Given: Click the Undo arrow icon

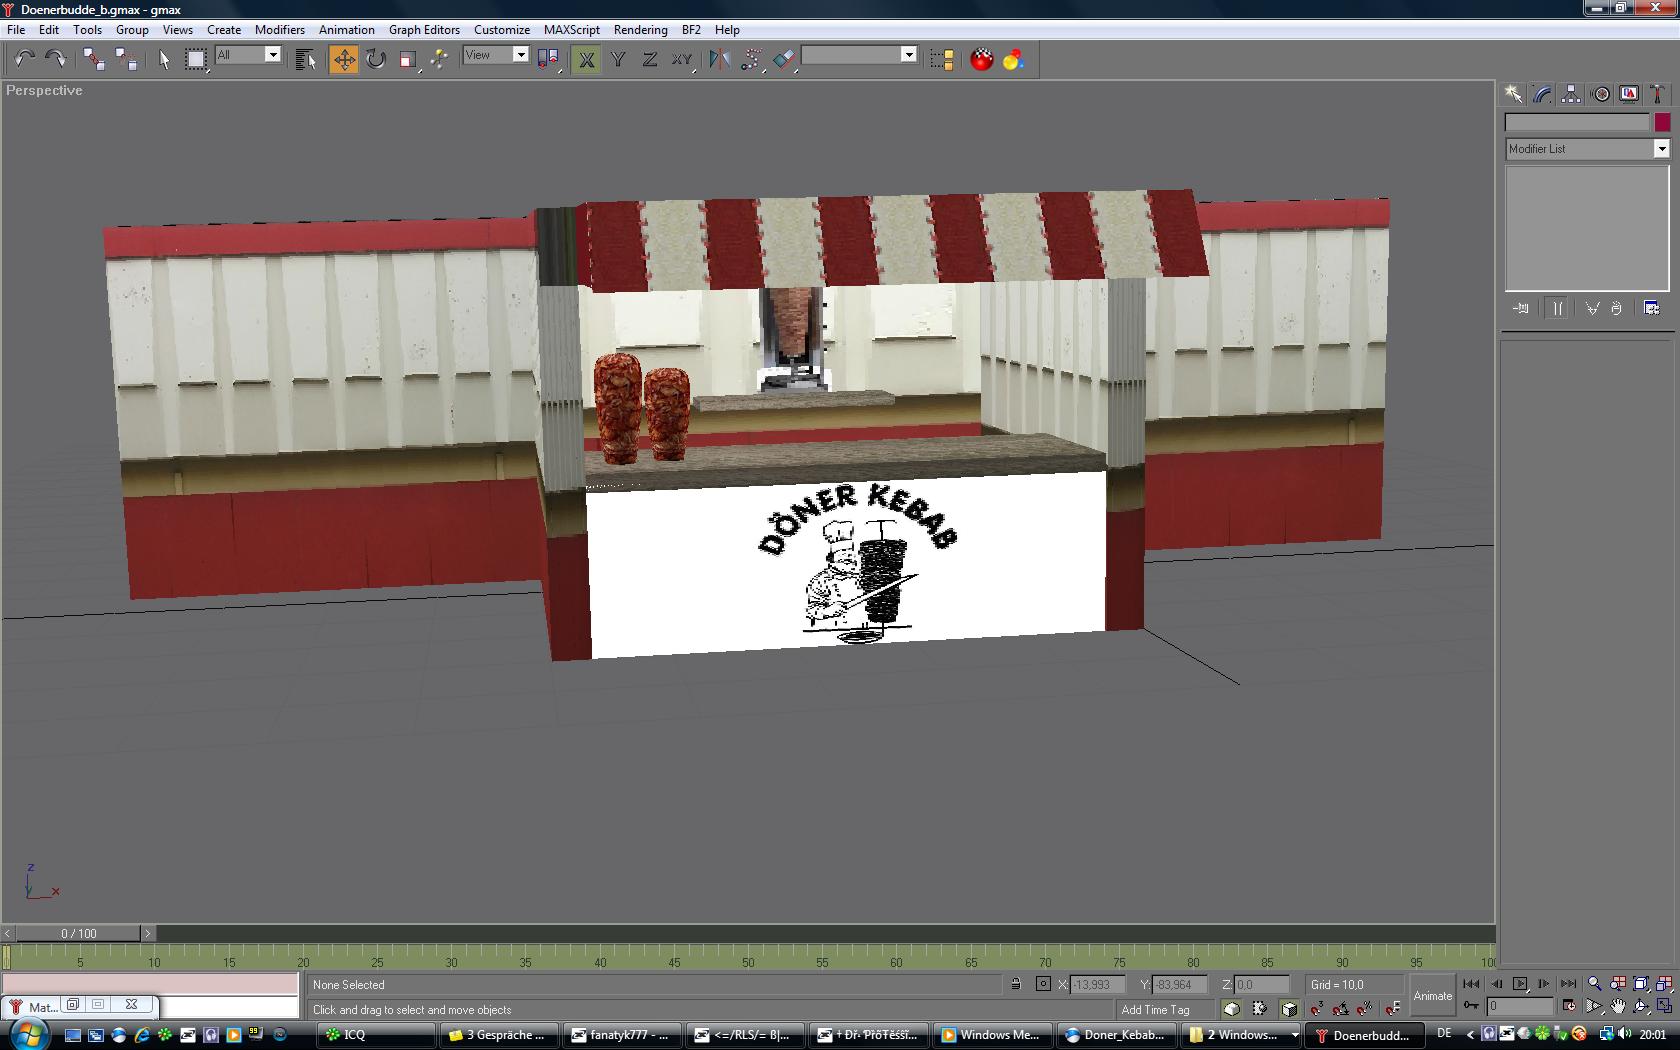Looking at the screenshot, I should pos(24,60).
